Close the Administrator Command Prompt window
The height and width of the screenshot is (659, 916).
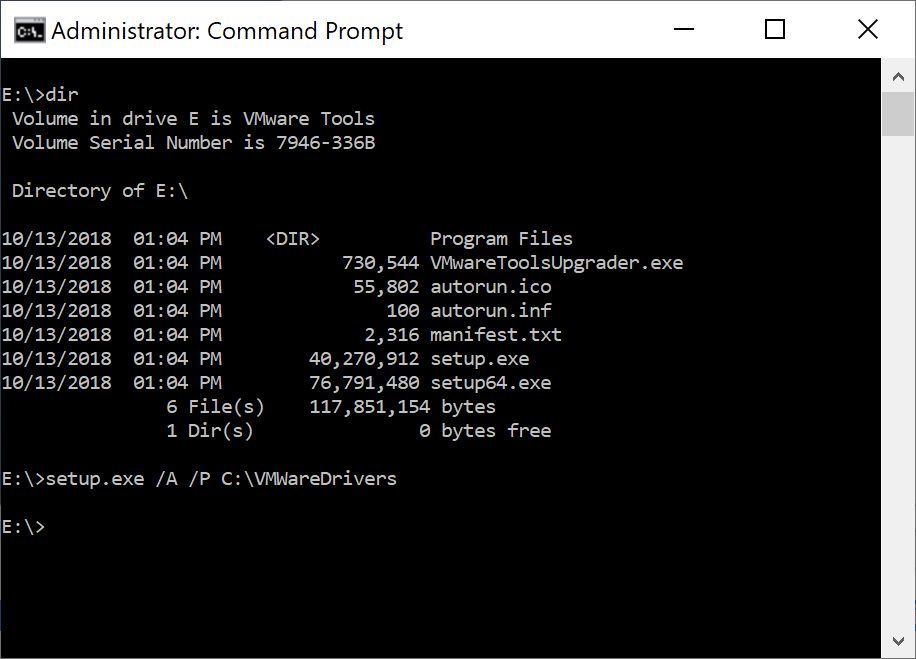click(868, 29)
